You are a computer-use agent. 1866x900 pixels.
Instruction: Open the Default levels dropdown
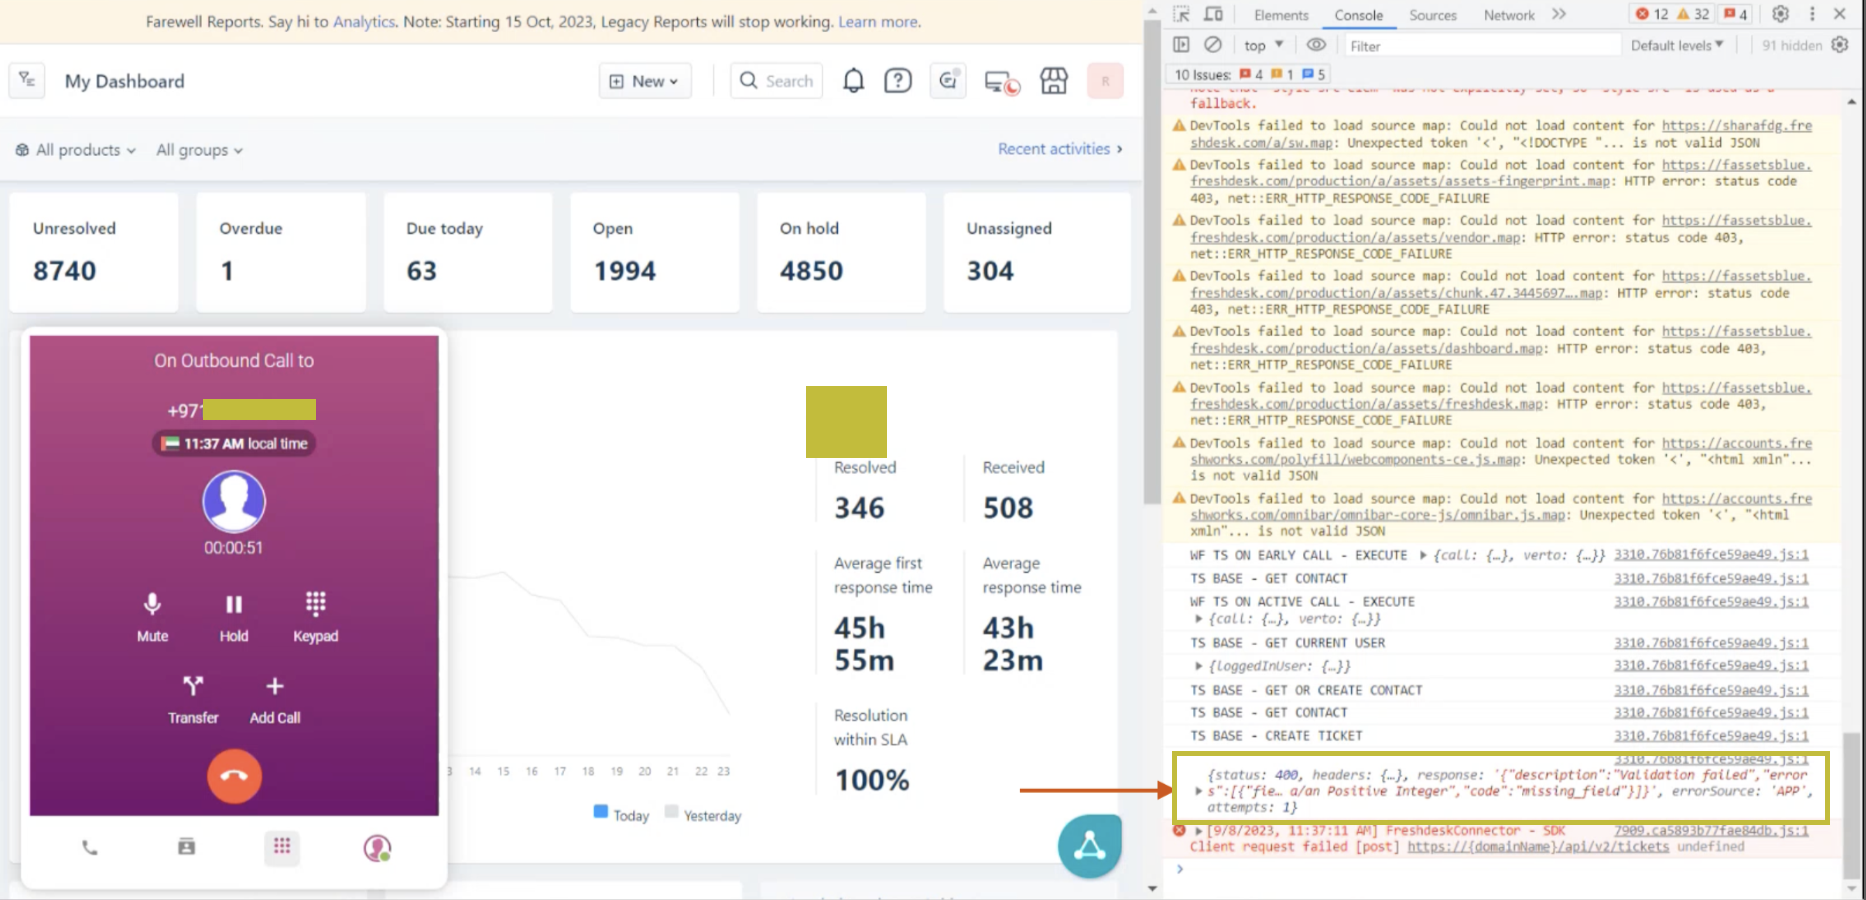tap(1677, 45)
